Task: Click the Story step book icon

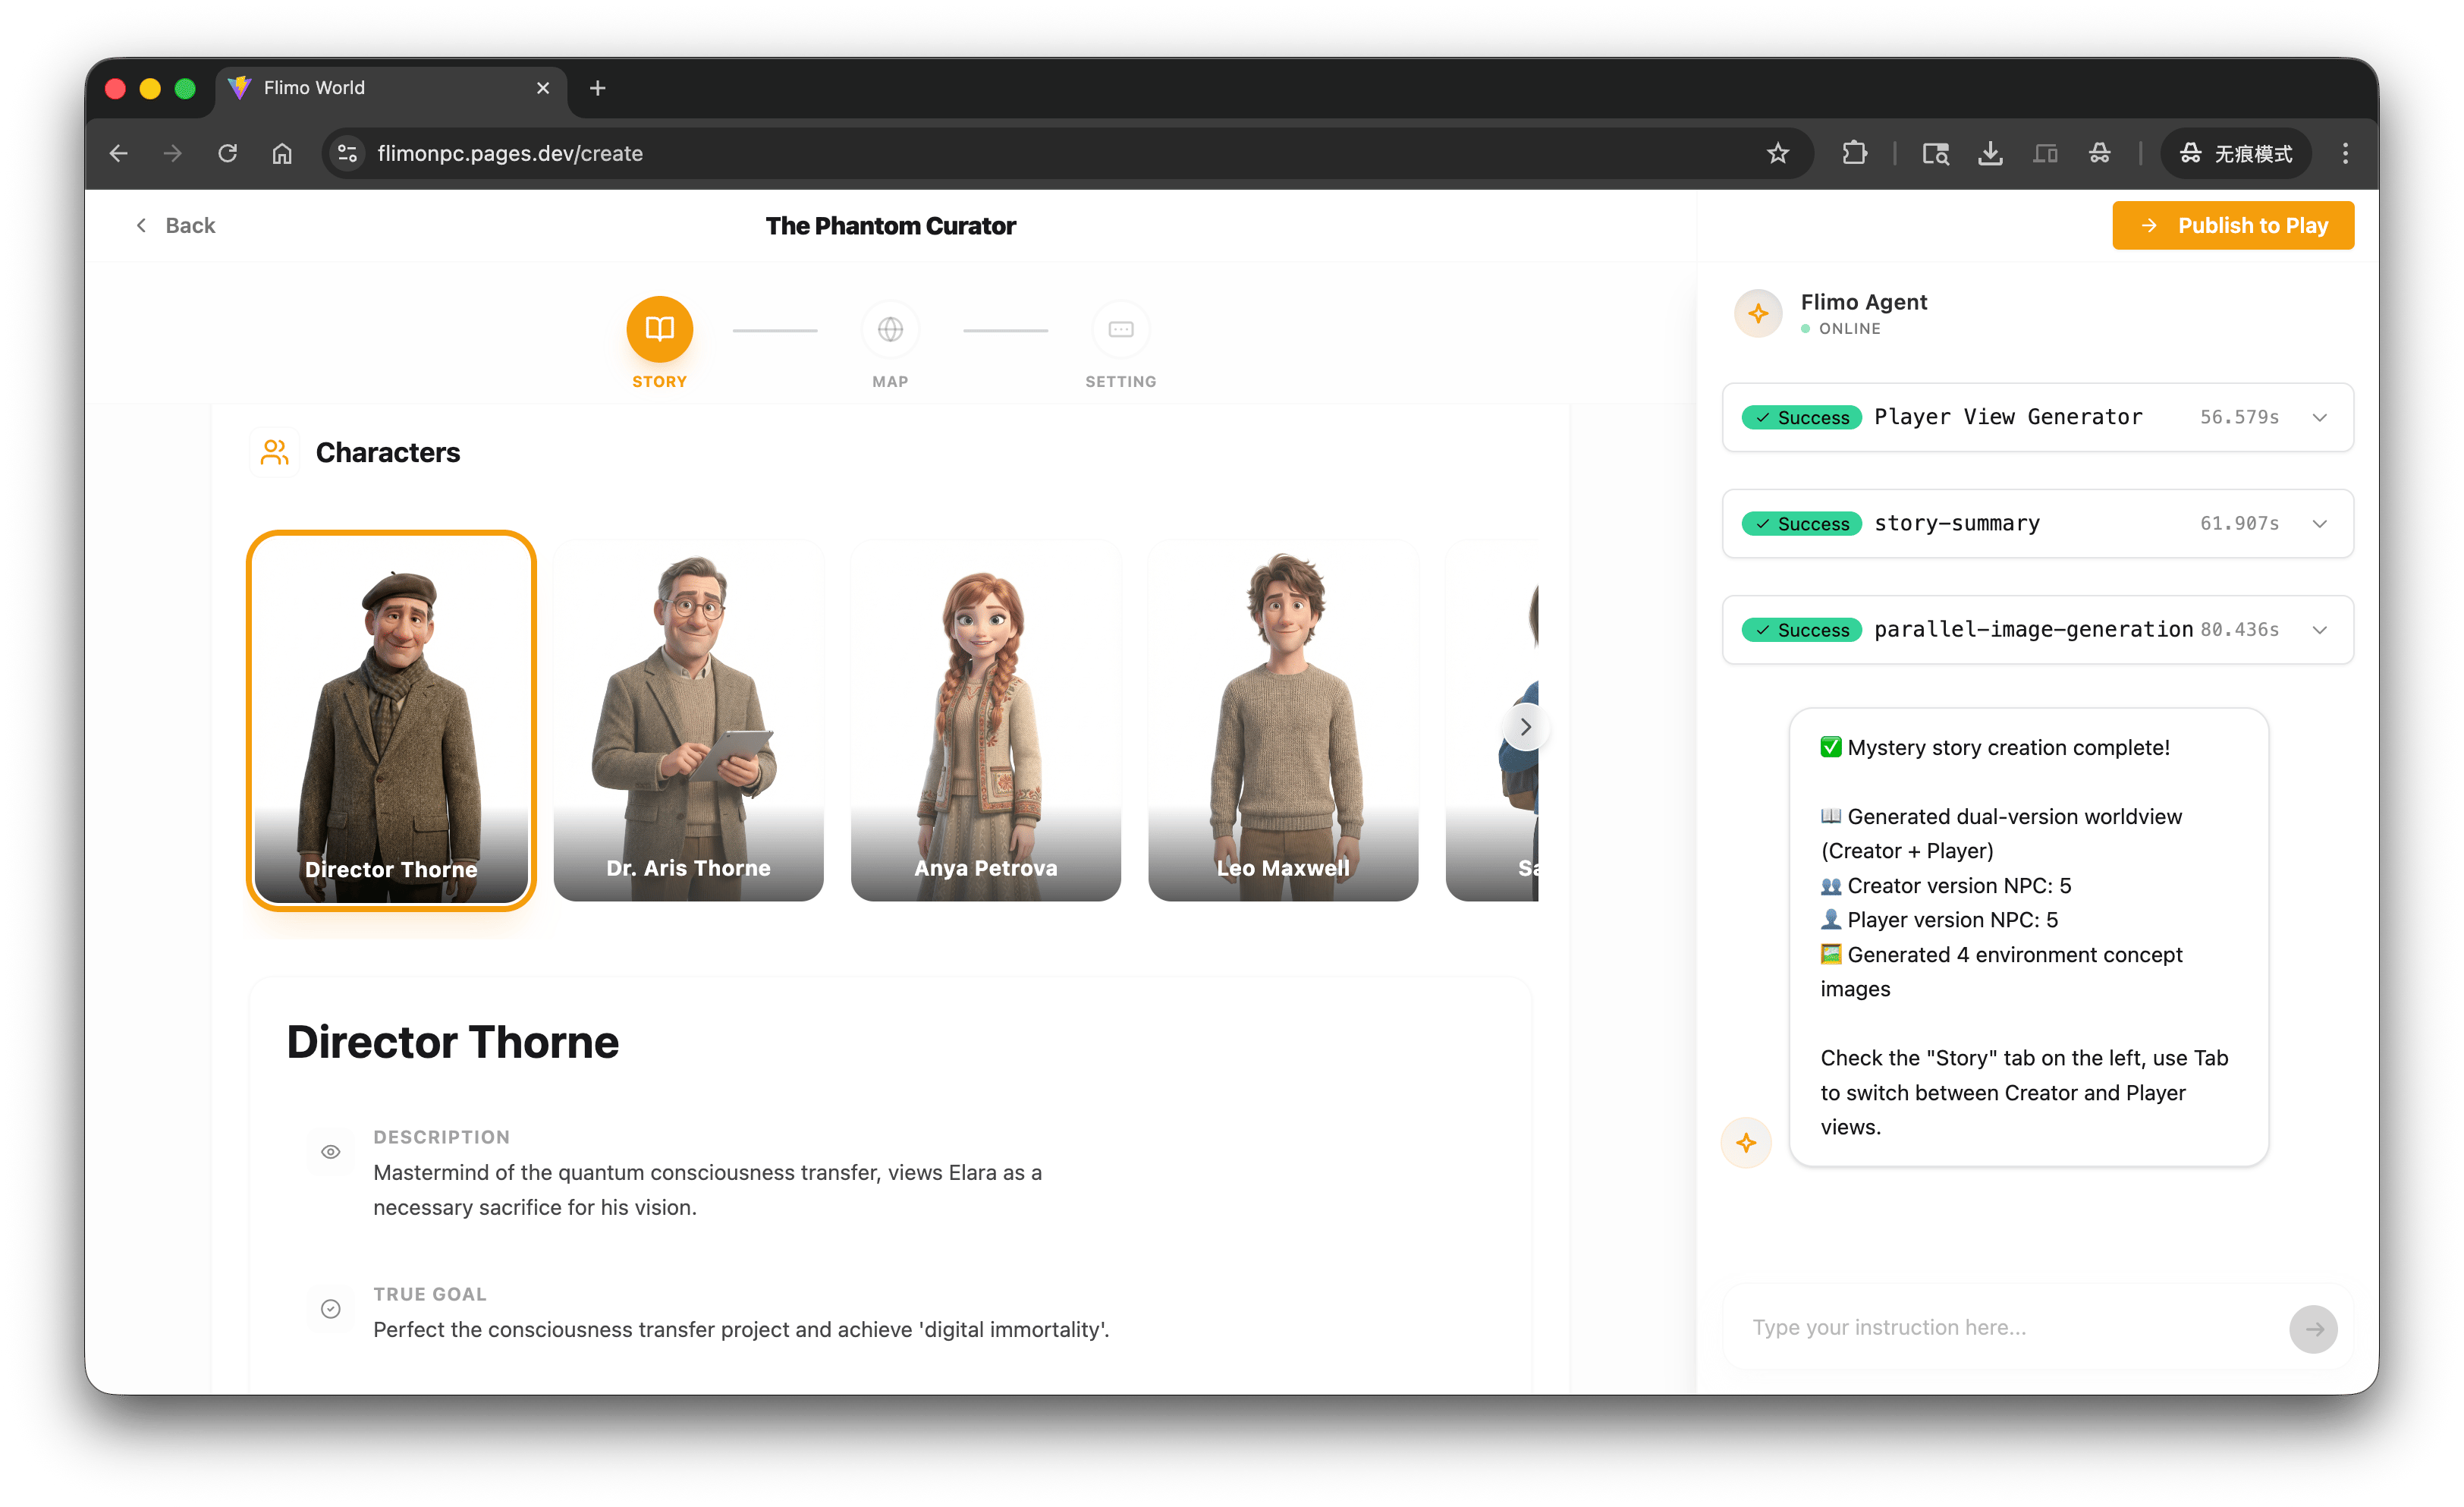Action: tap(659, 329)
